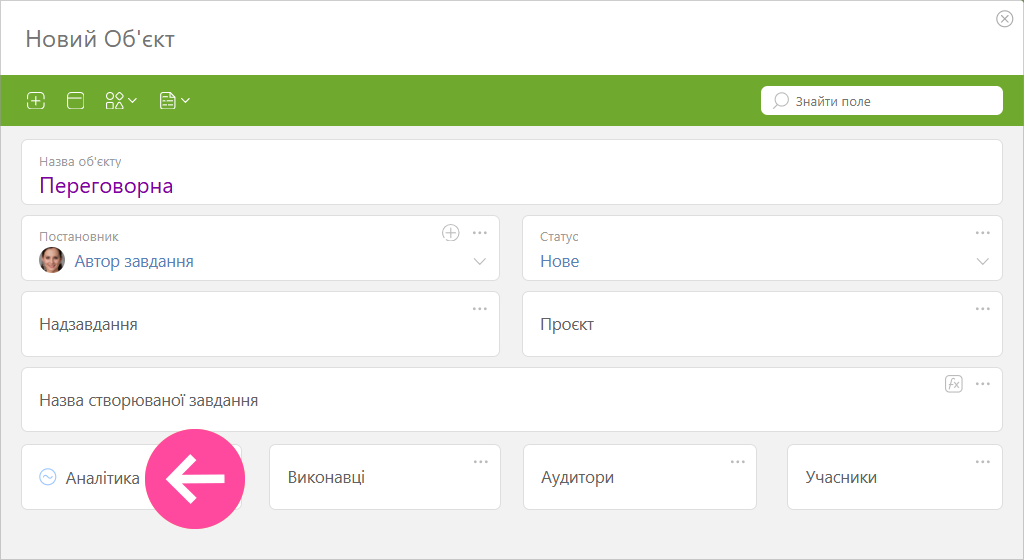
Task: Open three-dot menu of Аудитори field
Action: click(x=738, y=461)
